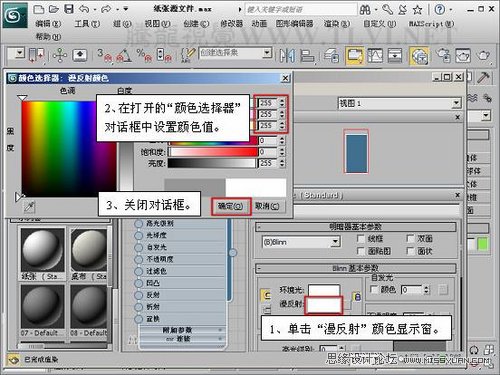This screenshot has width=500, height=375.
Task: Select the 纸张 material sample sphere
Action: 43,250
